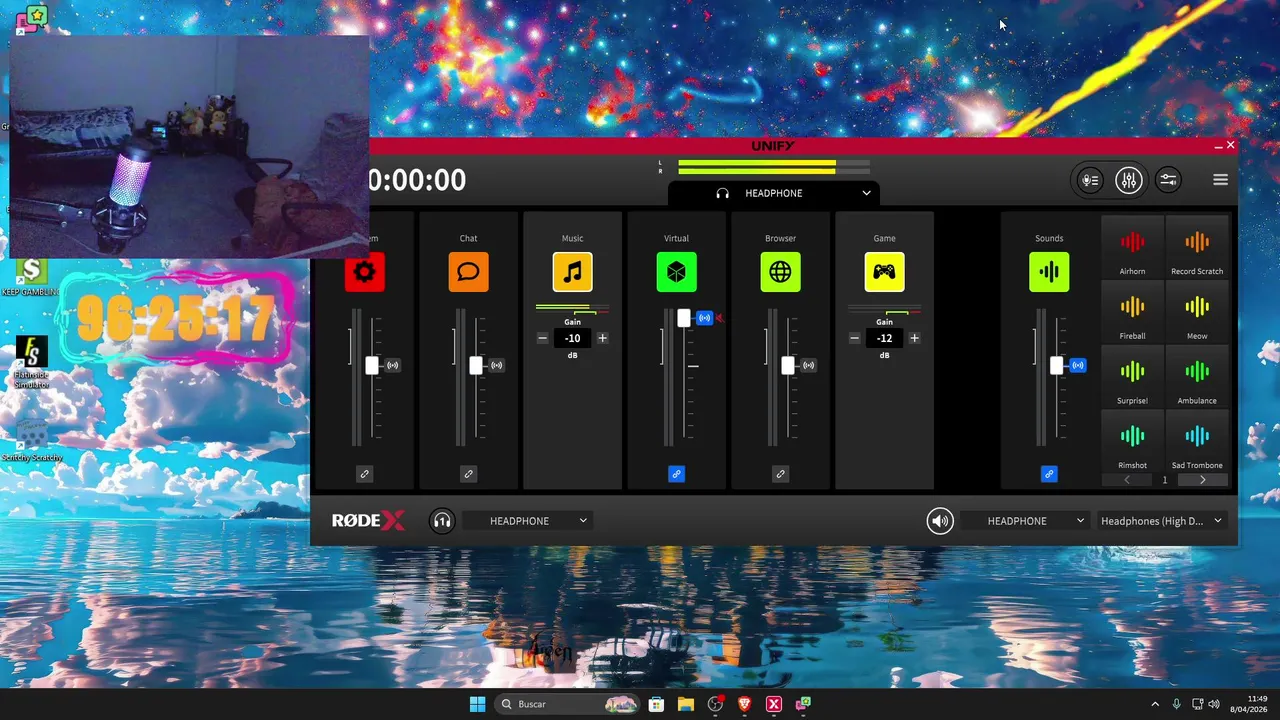1280x720 pixels.
Task: Click the Chat channel fader handle
Action: 476,365
